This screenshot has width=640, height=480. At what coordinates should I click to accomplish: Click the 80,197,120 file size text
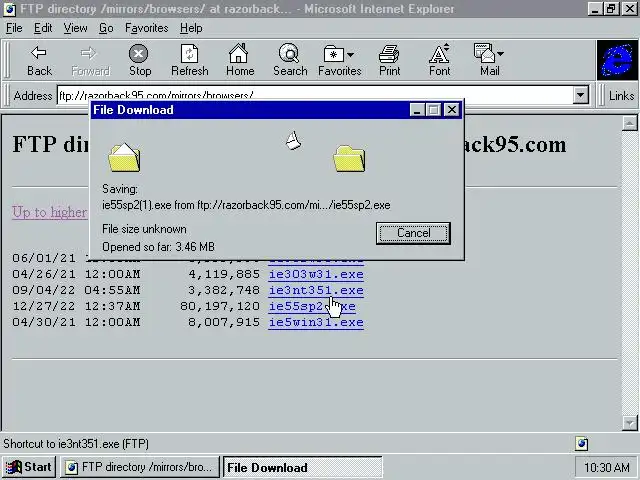click(220, 306)
